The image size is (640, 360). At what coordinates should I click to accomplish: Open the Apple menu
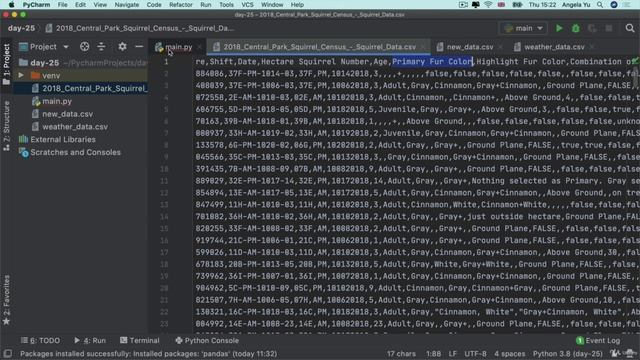coord(11,5)
